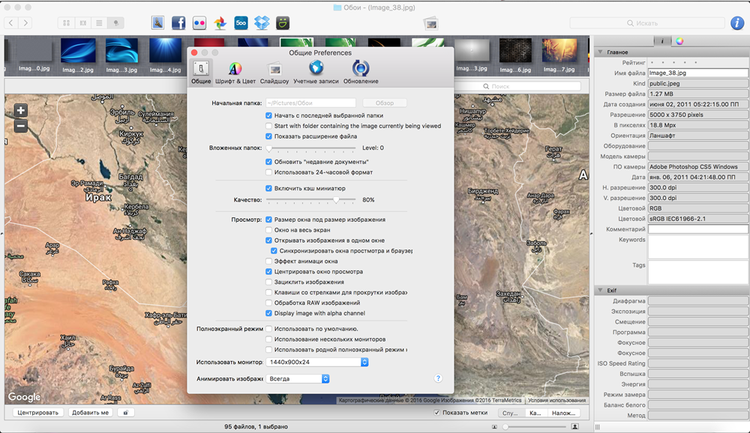Image resolution: width=750 pixels, height=433 pixels.
Task: Click the 'Добавить ме' button
Action: pyautogui.click(x=90, y=412)
